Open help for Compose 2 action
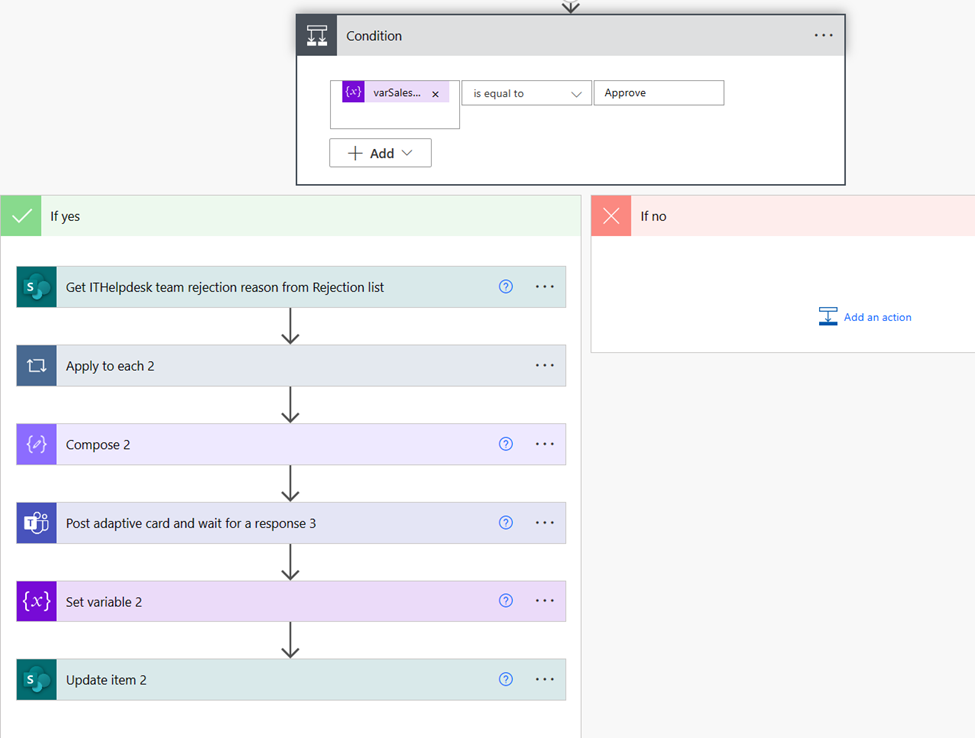Image resolution: width=975 pixels, height=738 pixels. pos(506,445)
